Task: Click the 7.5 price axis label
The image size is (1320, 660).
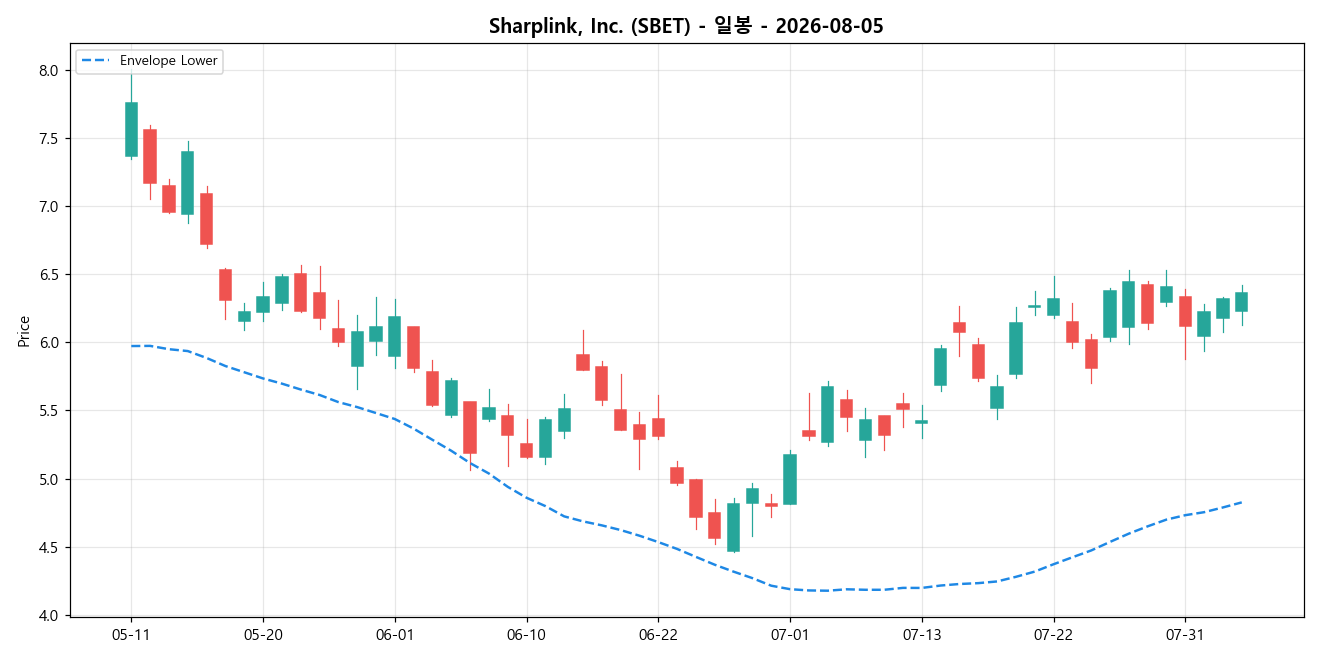Action: click(x=51, y=138)
